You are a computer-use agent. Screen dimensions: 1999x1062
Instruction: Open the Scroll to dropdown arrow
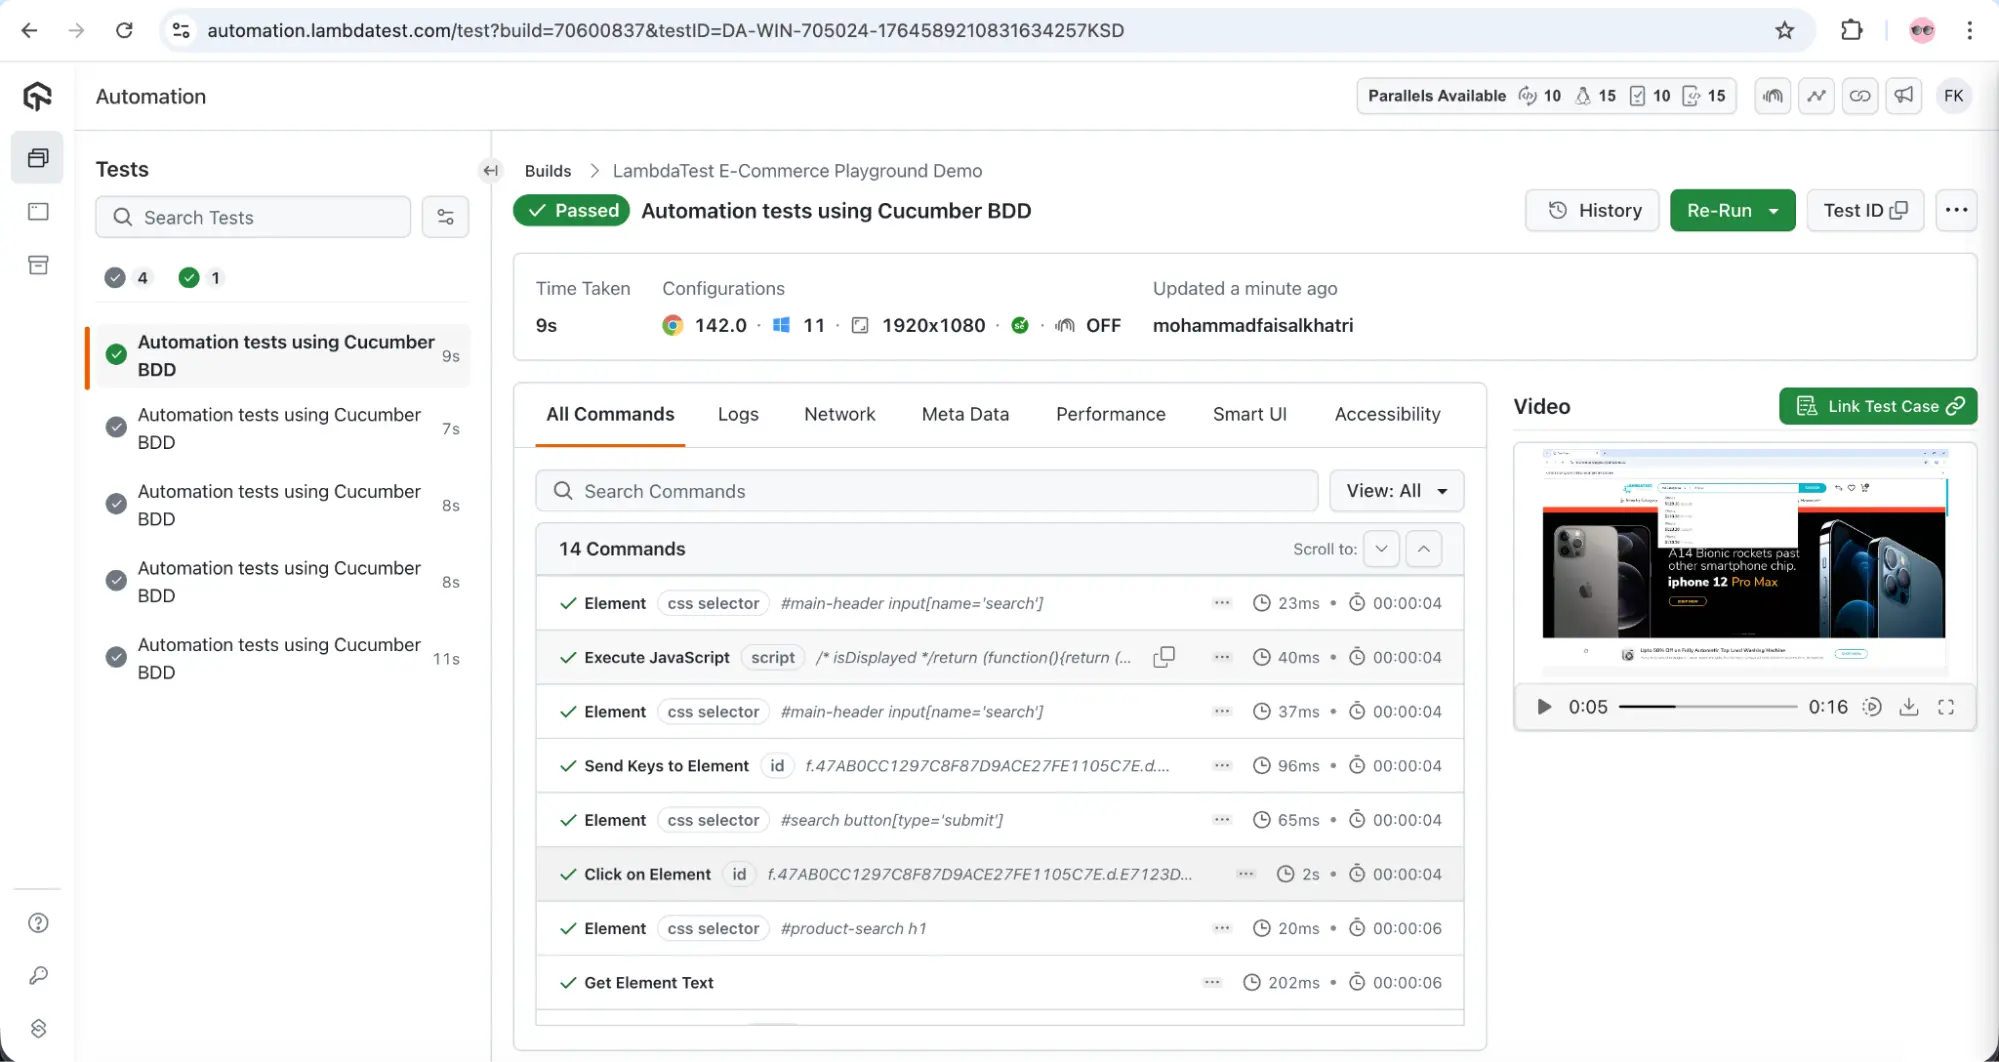click(1381, 548)
